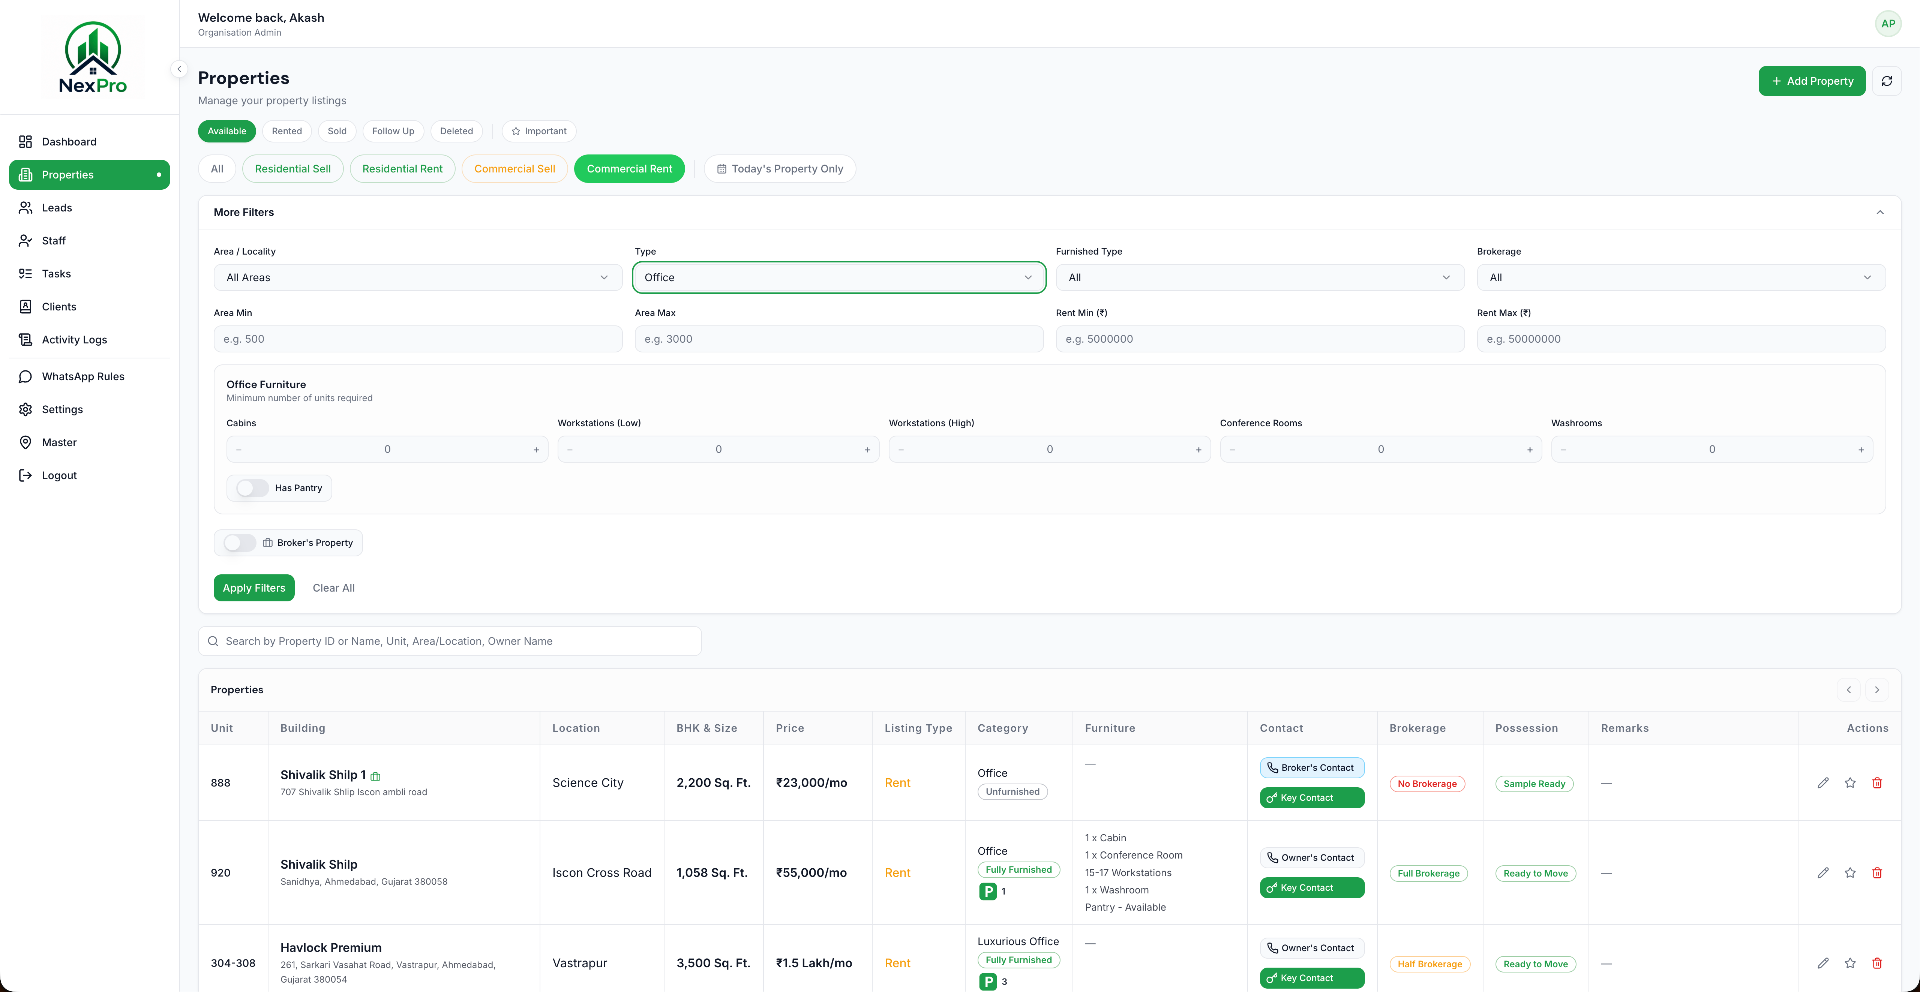The image size is (1920, 992).
Task: Increase Workstations (Low) count
Action: (x=867, y=450)
